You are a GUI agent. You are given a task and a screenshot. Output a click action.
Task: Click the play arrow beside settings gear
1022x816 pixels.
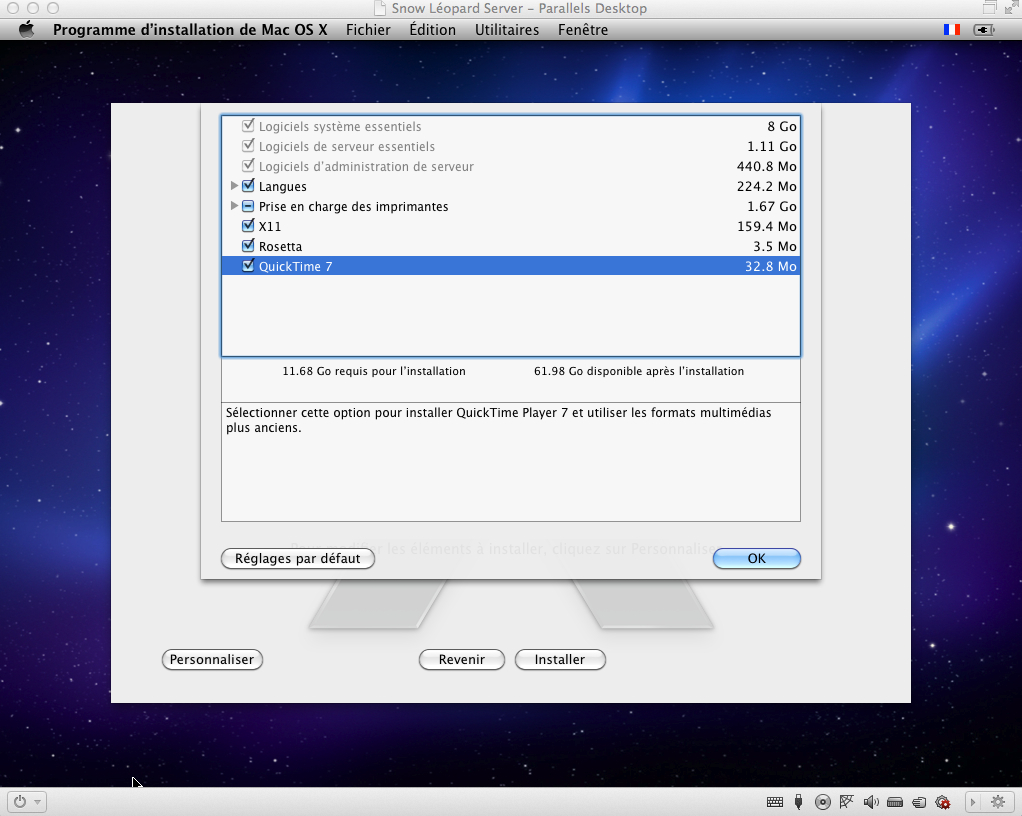[x=973, y=802]
